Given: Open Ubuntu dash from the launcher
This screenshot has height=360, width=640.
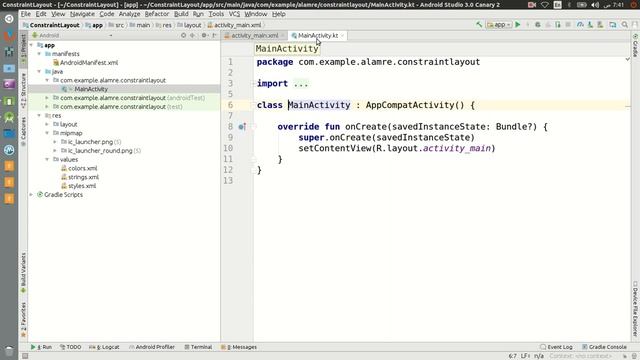Looking at the screenshot, I should coord(9,19).
